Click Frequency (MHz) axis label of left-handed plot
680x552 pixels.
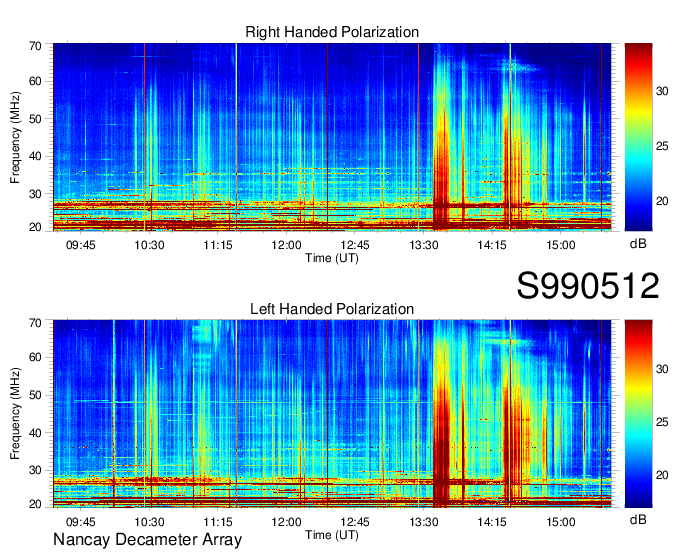point(15,414)
